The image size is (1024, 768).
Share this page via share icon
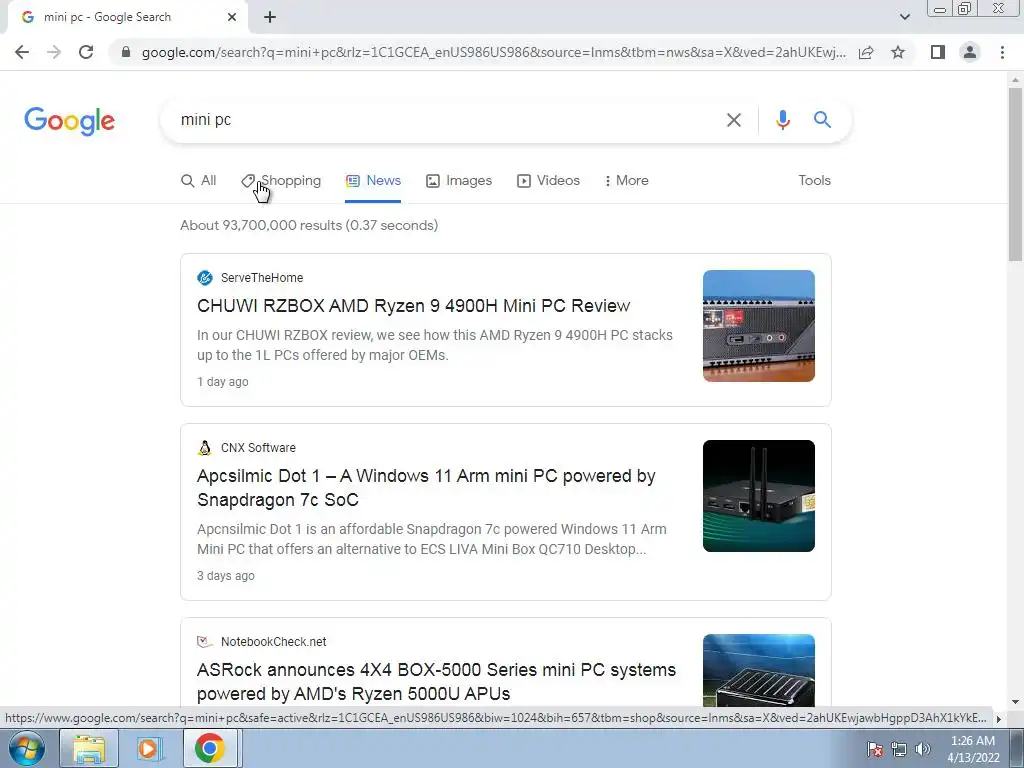(x=866, y=52)
